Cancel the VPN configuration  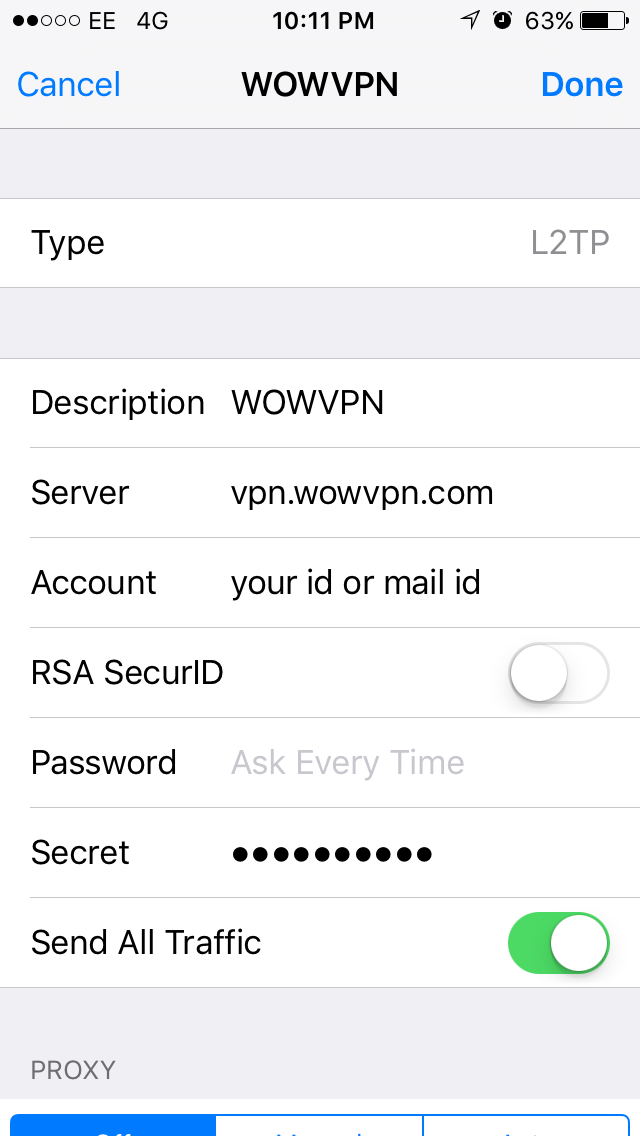tap(69, 85)
